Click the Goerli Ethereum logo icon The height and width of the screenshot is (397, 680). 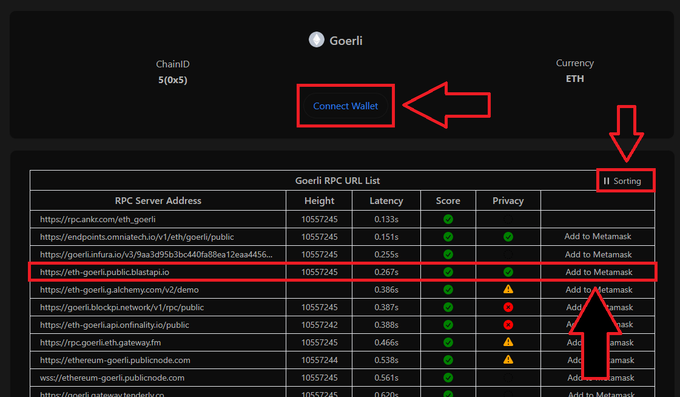pos(316,40)
